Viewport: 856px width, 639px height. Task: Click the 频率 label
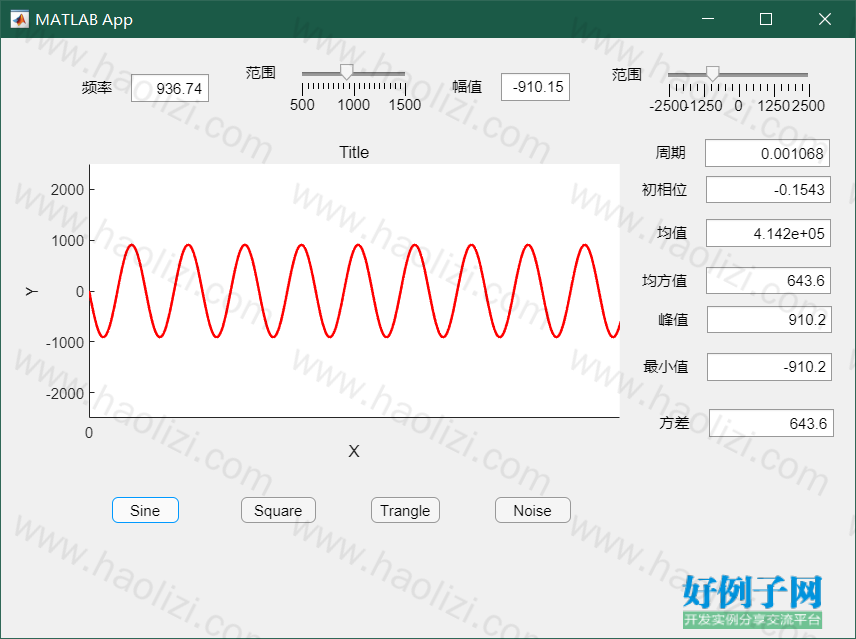click(97, 88)
